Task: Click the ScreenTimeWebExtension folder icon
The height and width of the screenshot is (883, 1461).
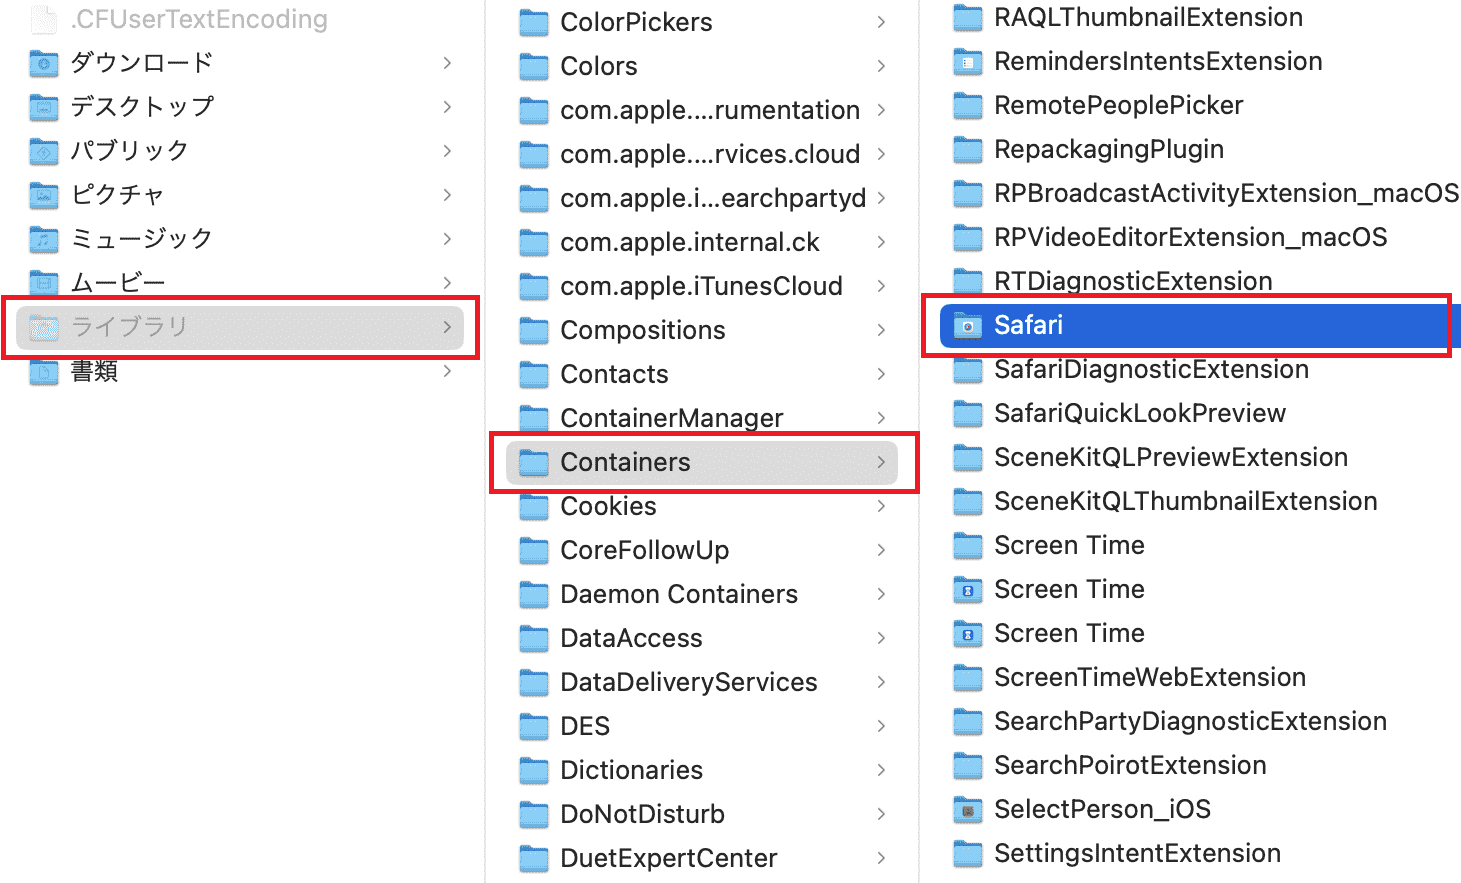Action: point(968,678)
